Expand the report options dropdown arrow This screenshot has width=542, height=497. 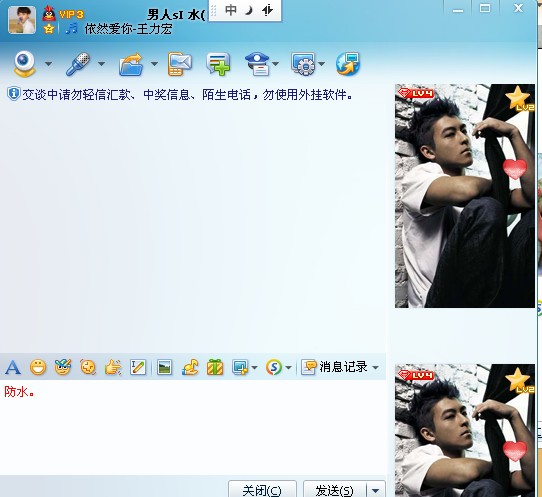pyautogui.click(x=275, y=64)
